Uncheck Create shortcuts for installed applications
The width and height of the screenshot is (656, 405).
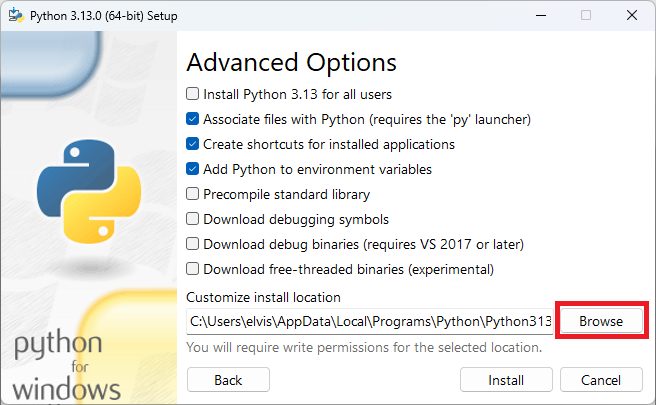pyautogui.click(x=192, y=144)
